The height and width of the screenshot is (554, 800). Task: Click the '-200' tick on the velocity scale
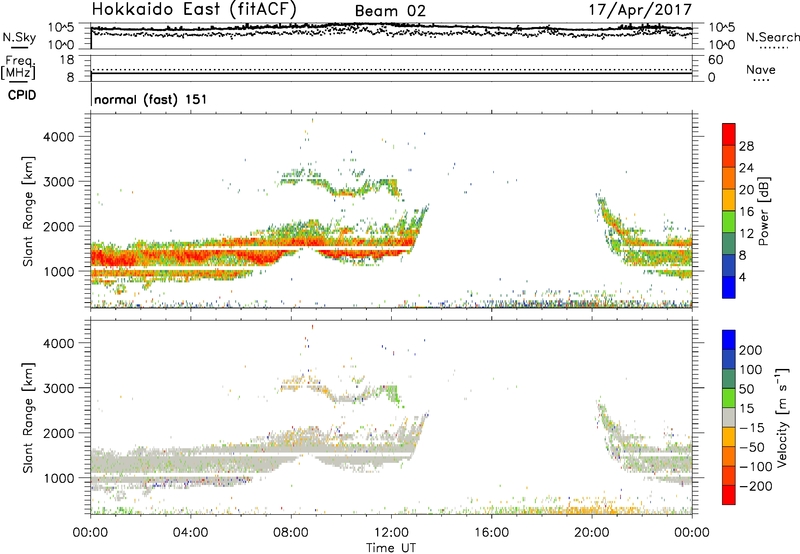click(756, 486)
